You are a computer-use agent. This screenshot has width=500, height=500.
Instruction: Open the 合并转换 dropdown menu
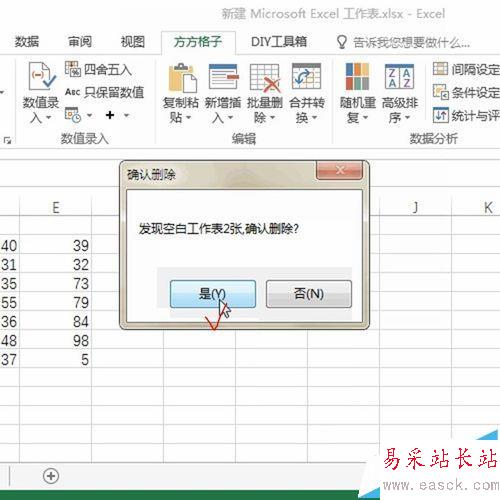tap(314, 118)
